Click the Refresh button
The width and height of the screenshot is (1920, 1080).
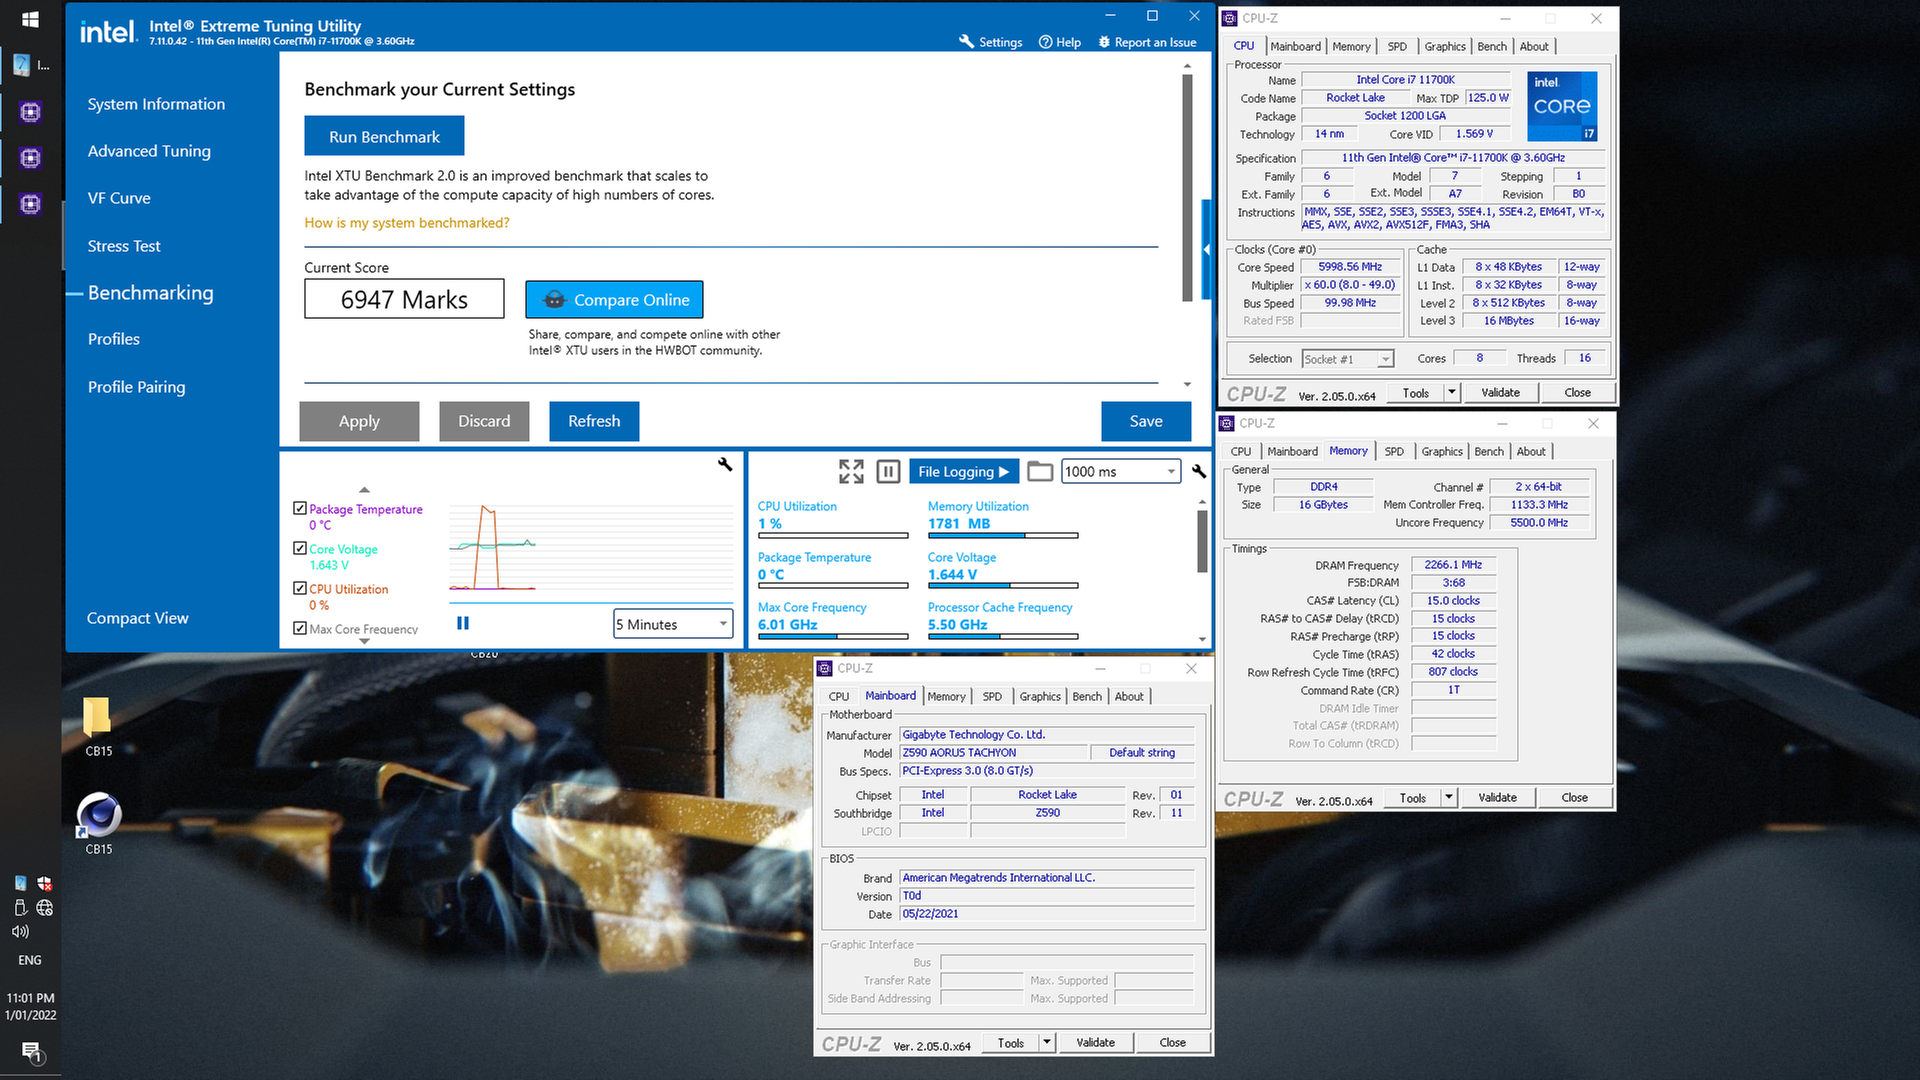[594, 421]
